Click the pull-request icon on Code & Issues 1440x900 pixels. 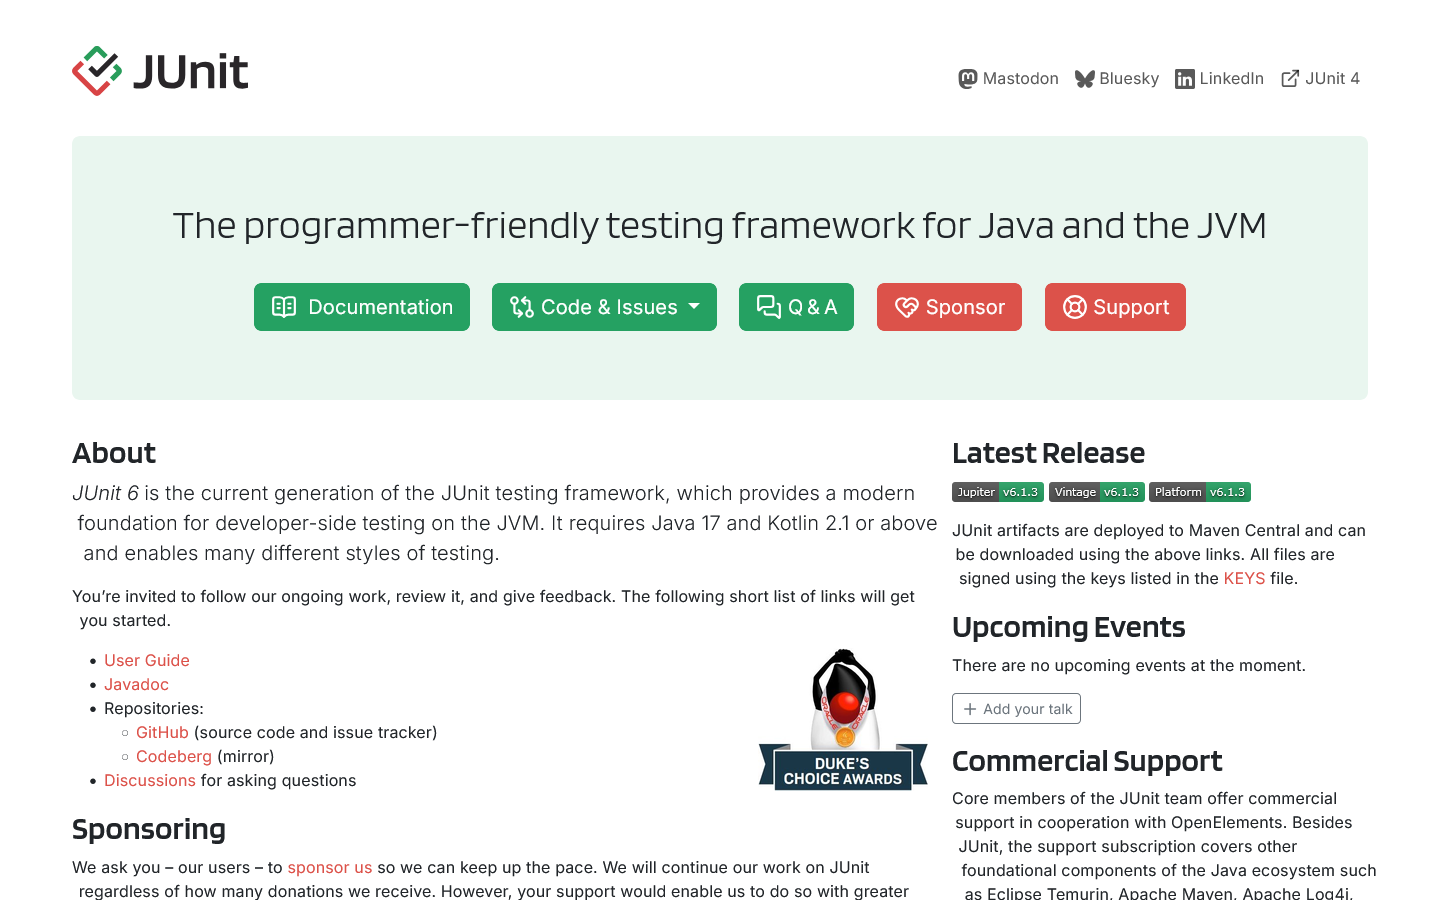[522, 307]
